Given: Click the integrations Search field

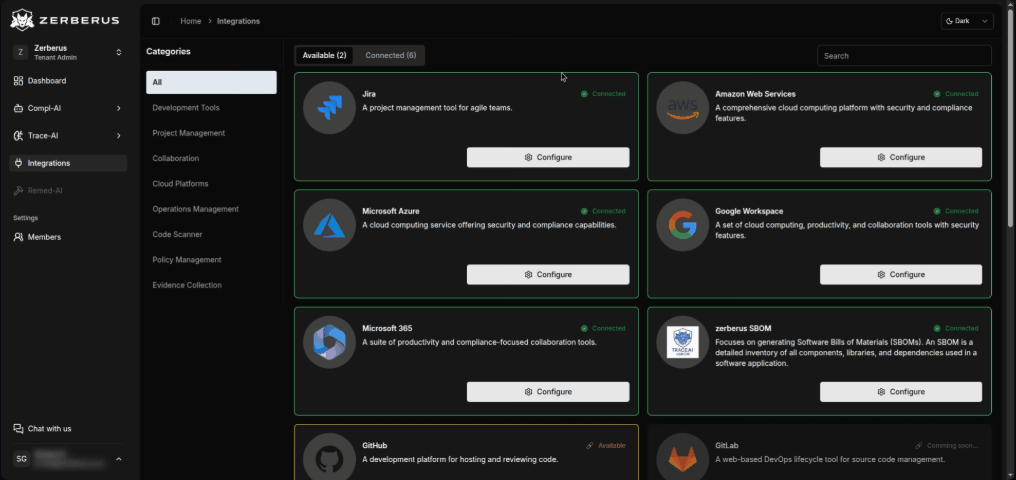Looking at the screenshot, I should (x=904, y=56).
